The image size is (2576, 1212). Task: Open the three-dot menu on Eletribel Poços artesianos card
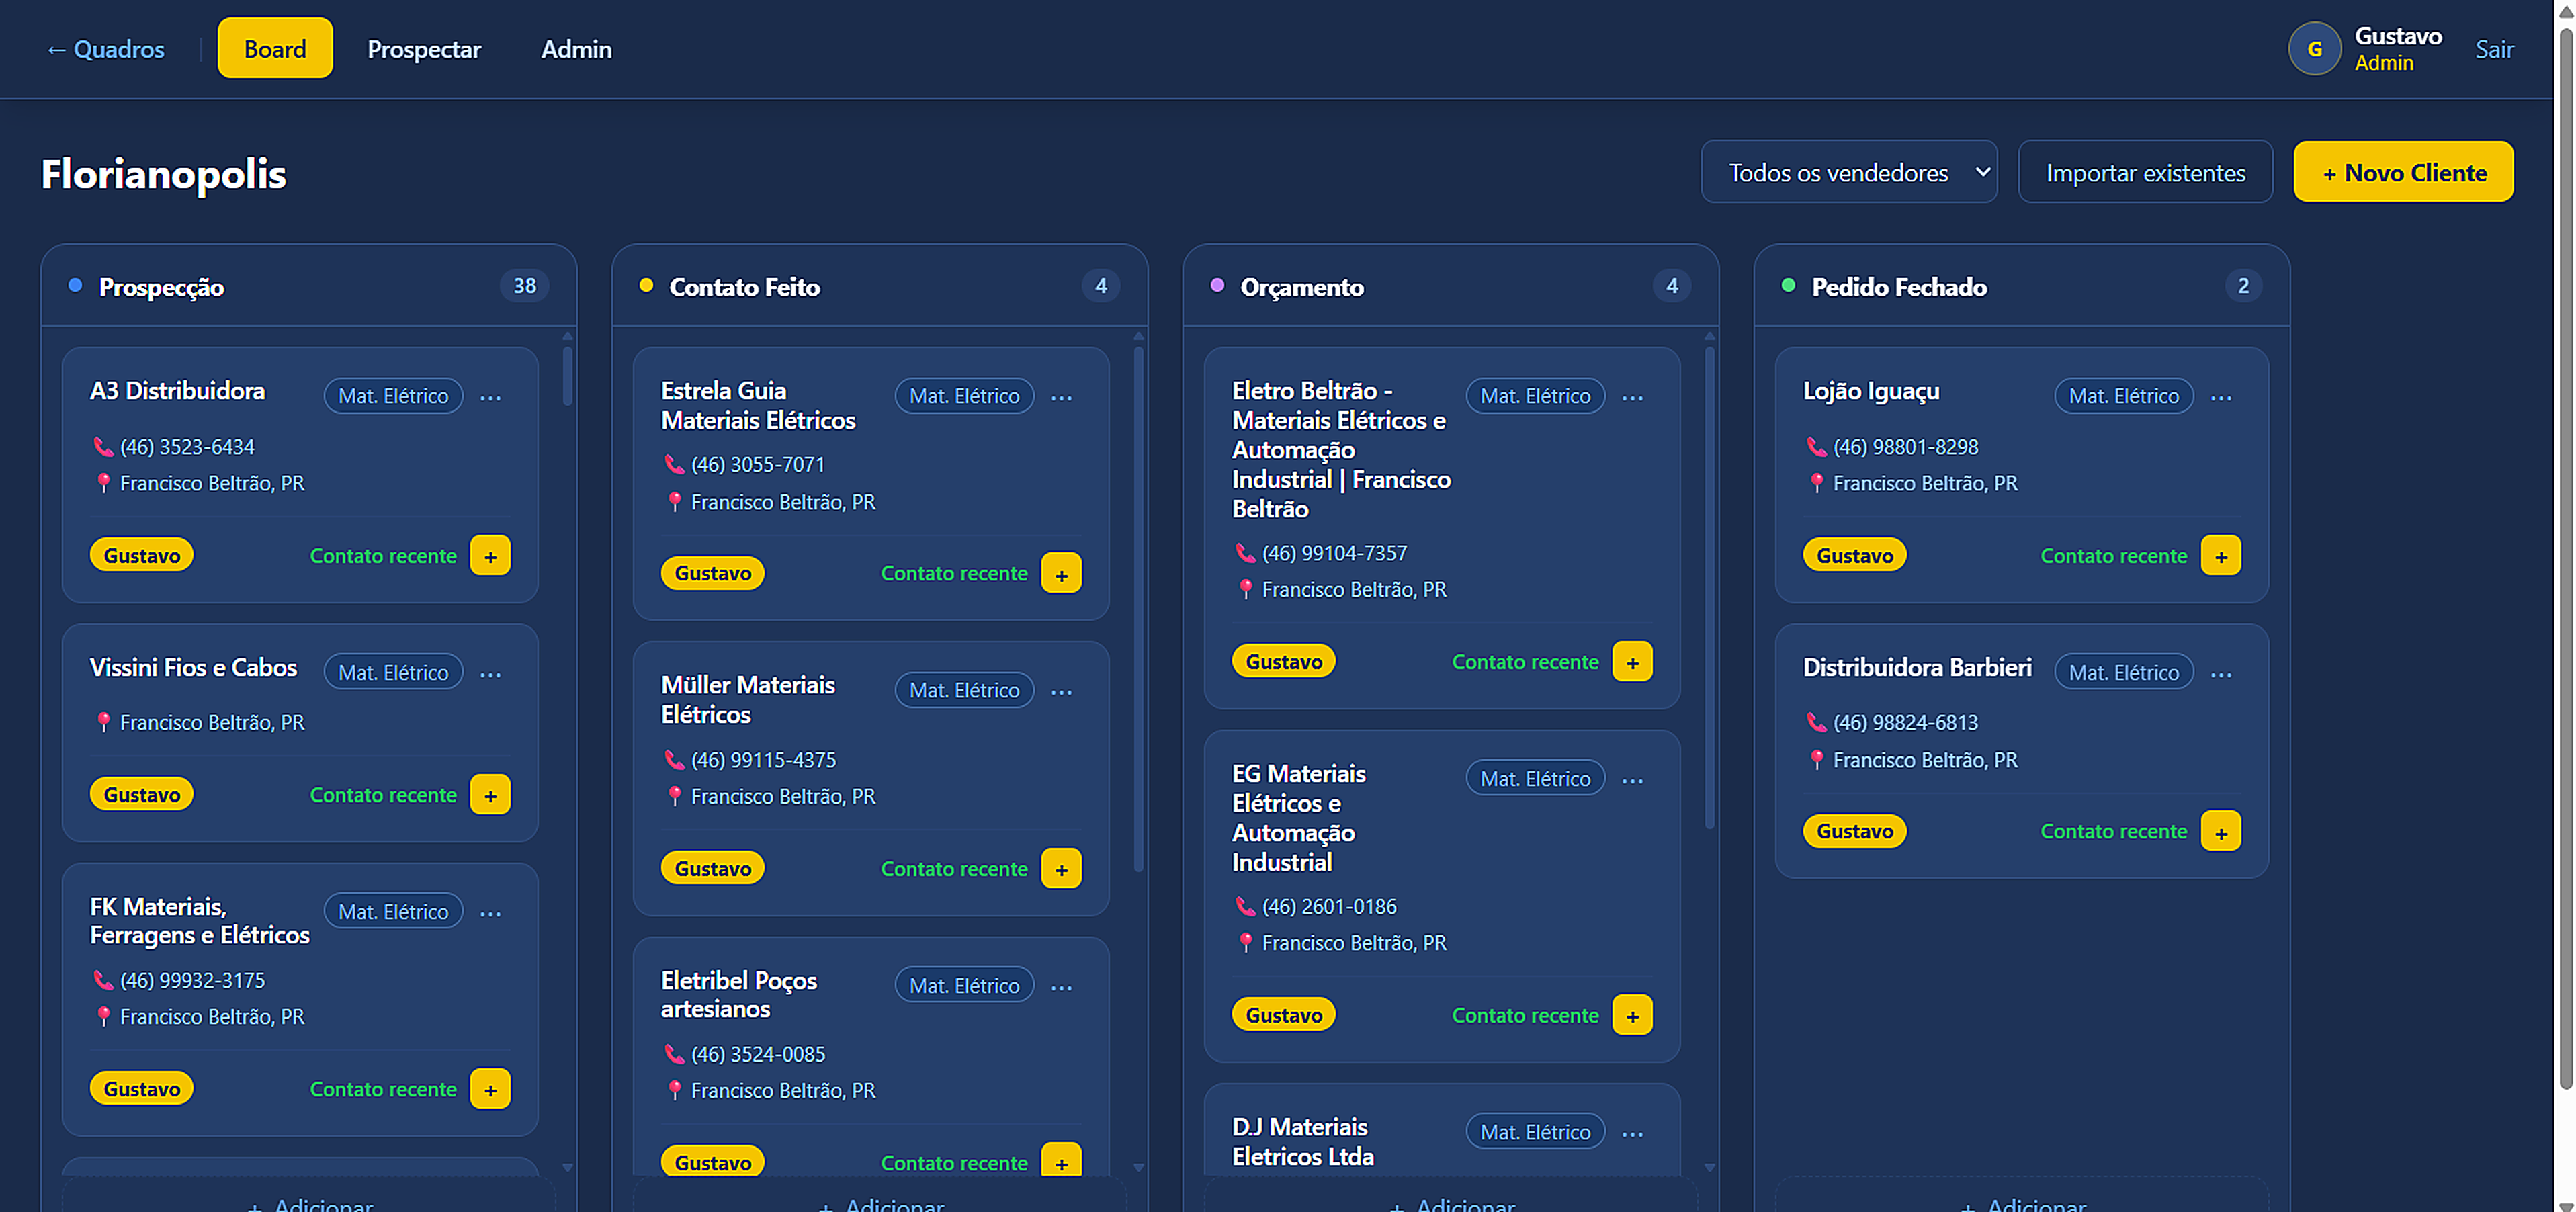pyautogui.click(x=1061, y=987)
